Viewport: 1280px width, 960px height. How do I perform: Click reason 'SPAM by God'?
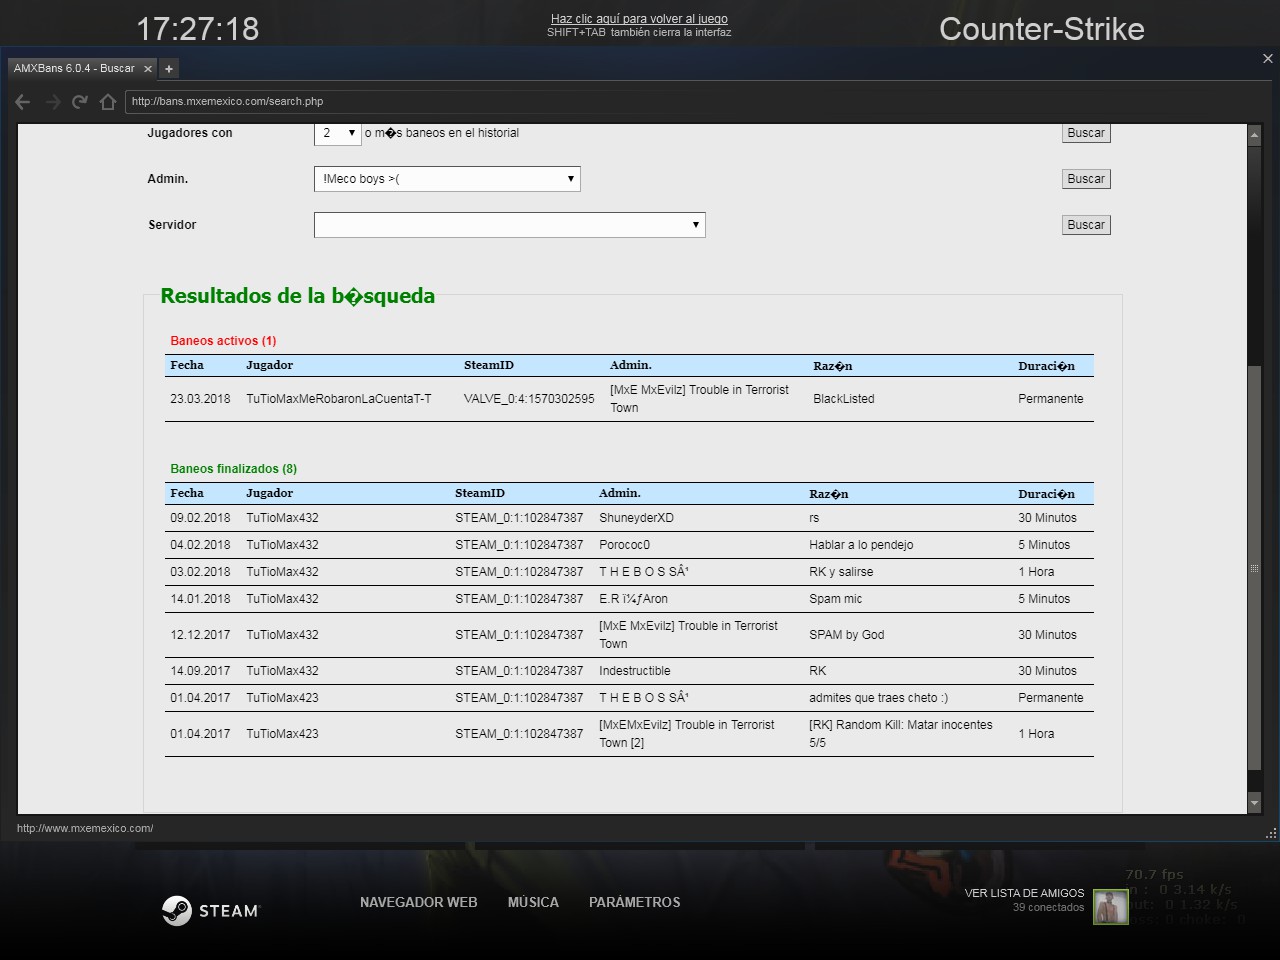[846, 635]
